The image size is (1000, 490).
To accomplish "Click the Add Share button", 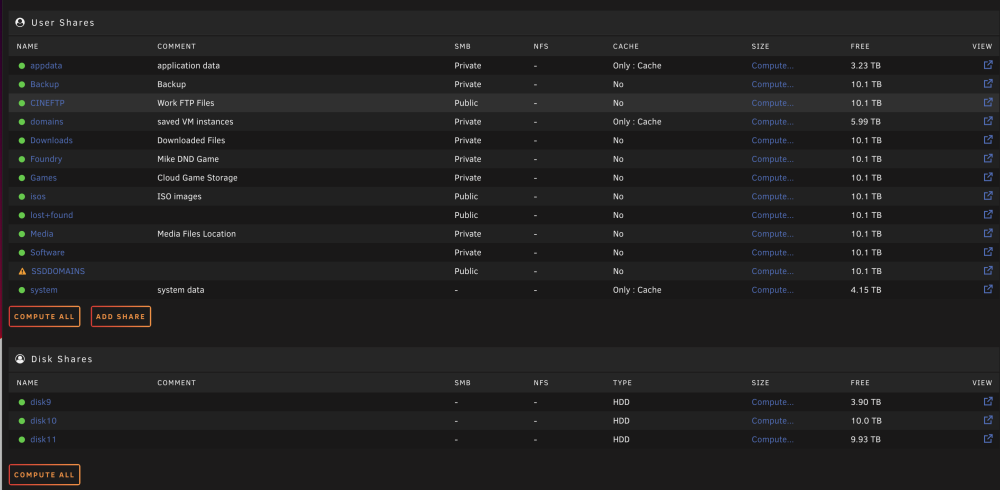I will tap(121, 316).
